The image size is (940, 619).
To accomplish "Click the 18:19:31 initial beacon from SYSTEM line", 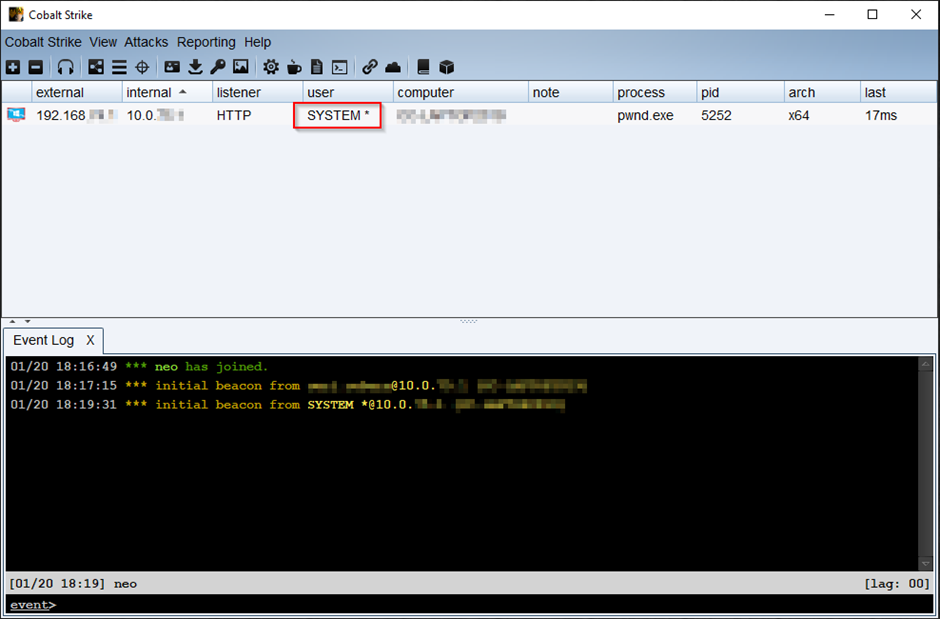I will click(x=288, y=404).
